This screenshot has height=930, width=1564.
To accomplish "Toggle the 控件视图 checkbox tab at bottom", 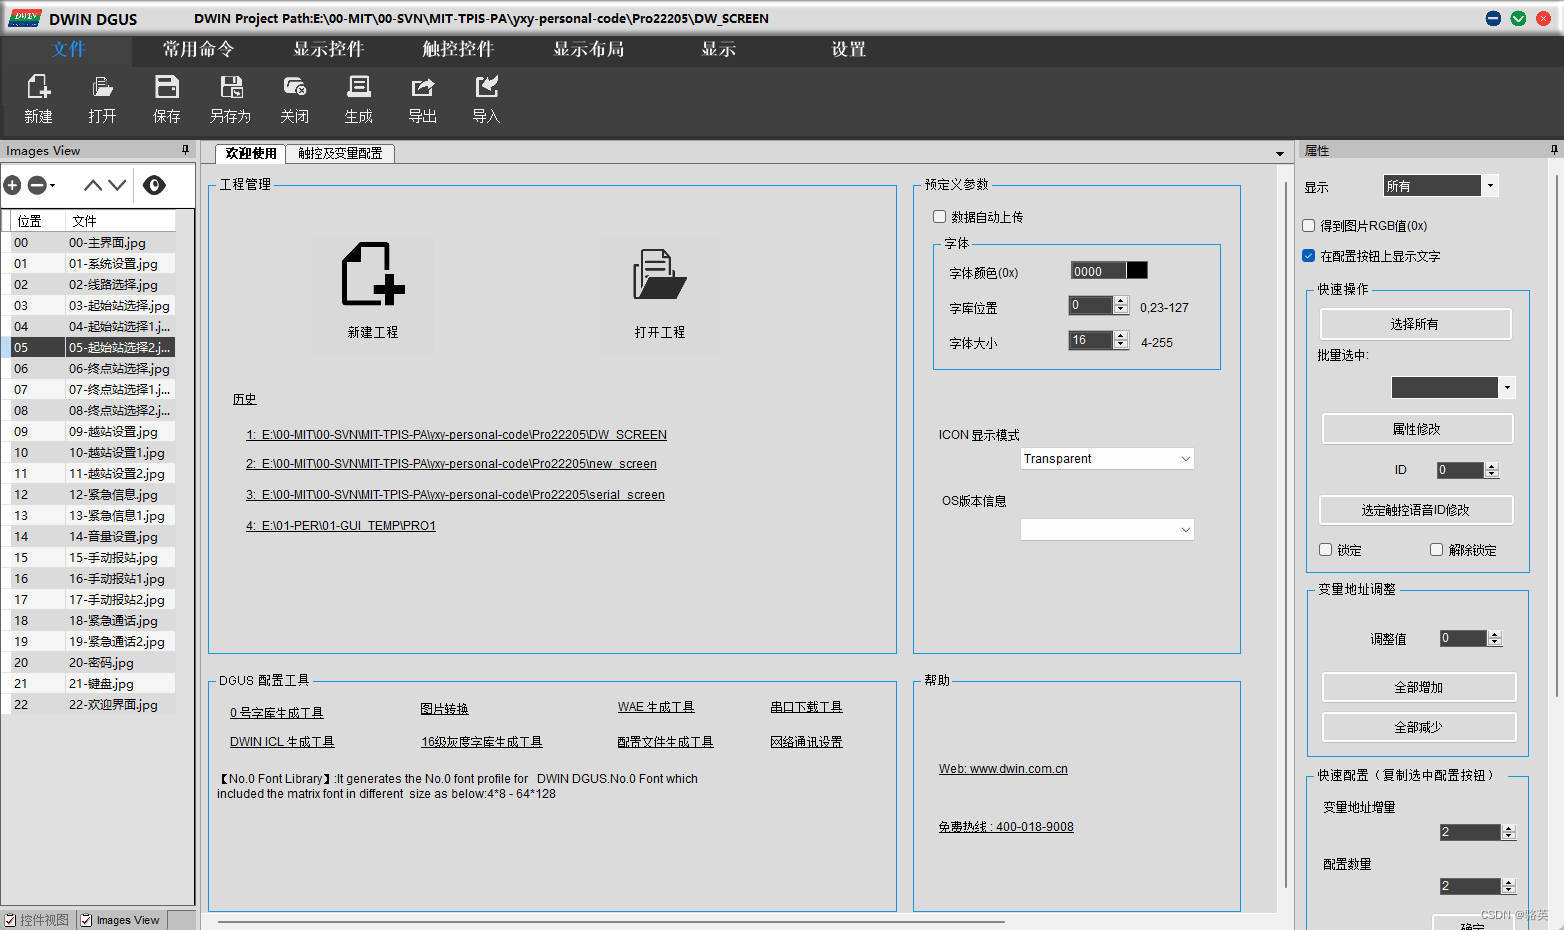I will pyautogui.click(x=37, y=920).
